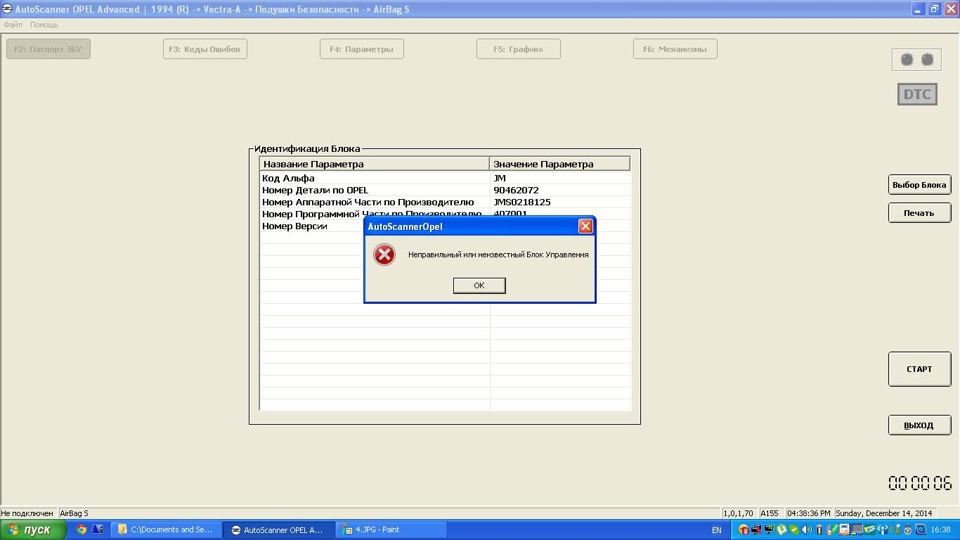
Task: Click the value 90462072
Action: pos(516,190)
